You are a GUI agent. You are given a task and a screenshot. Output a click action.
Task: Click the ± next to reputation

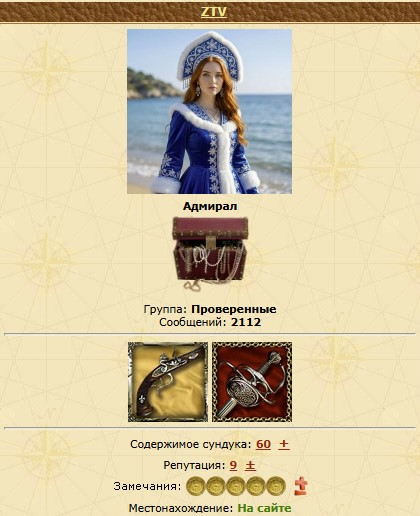(250, 466)
